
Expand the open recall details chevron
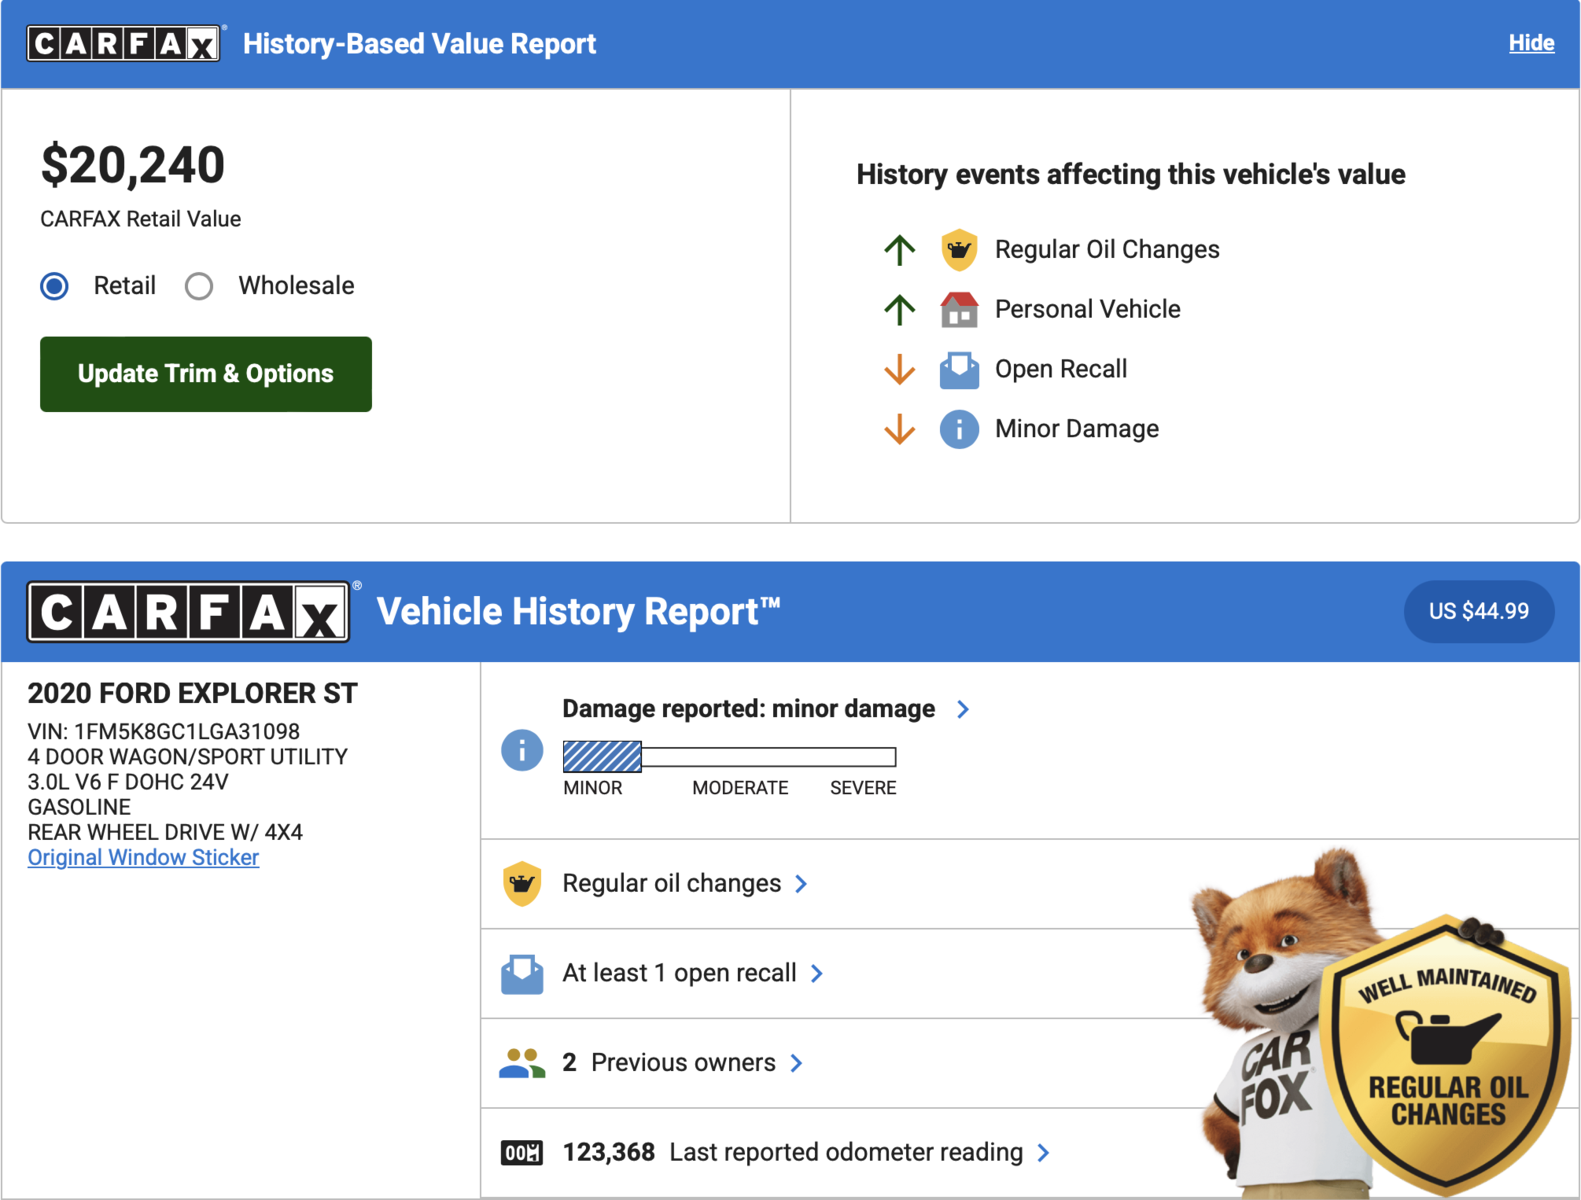tap(817, 974)
